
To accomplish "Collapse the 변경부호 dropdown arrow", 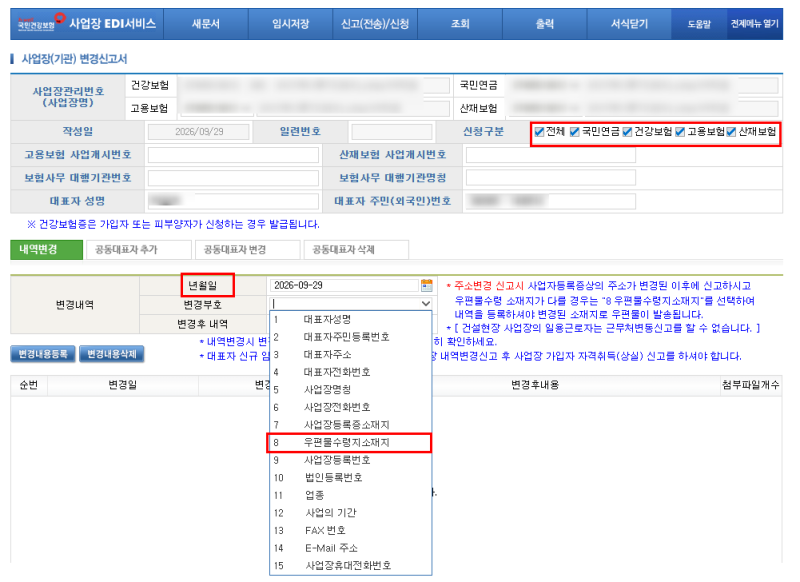I will tap(426, 303).
